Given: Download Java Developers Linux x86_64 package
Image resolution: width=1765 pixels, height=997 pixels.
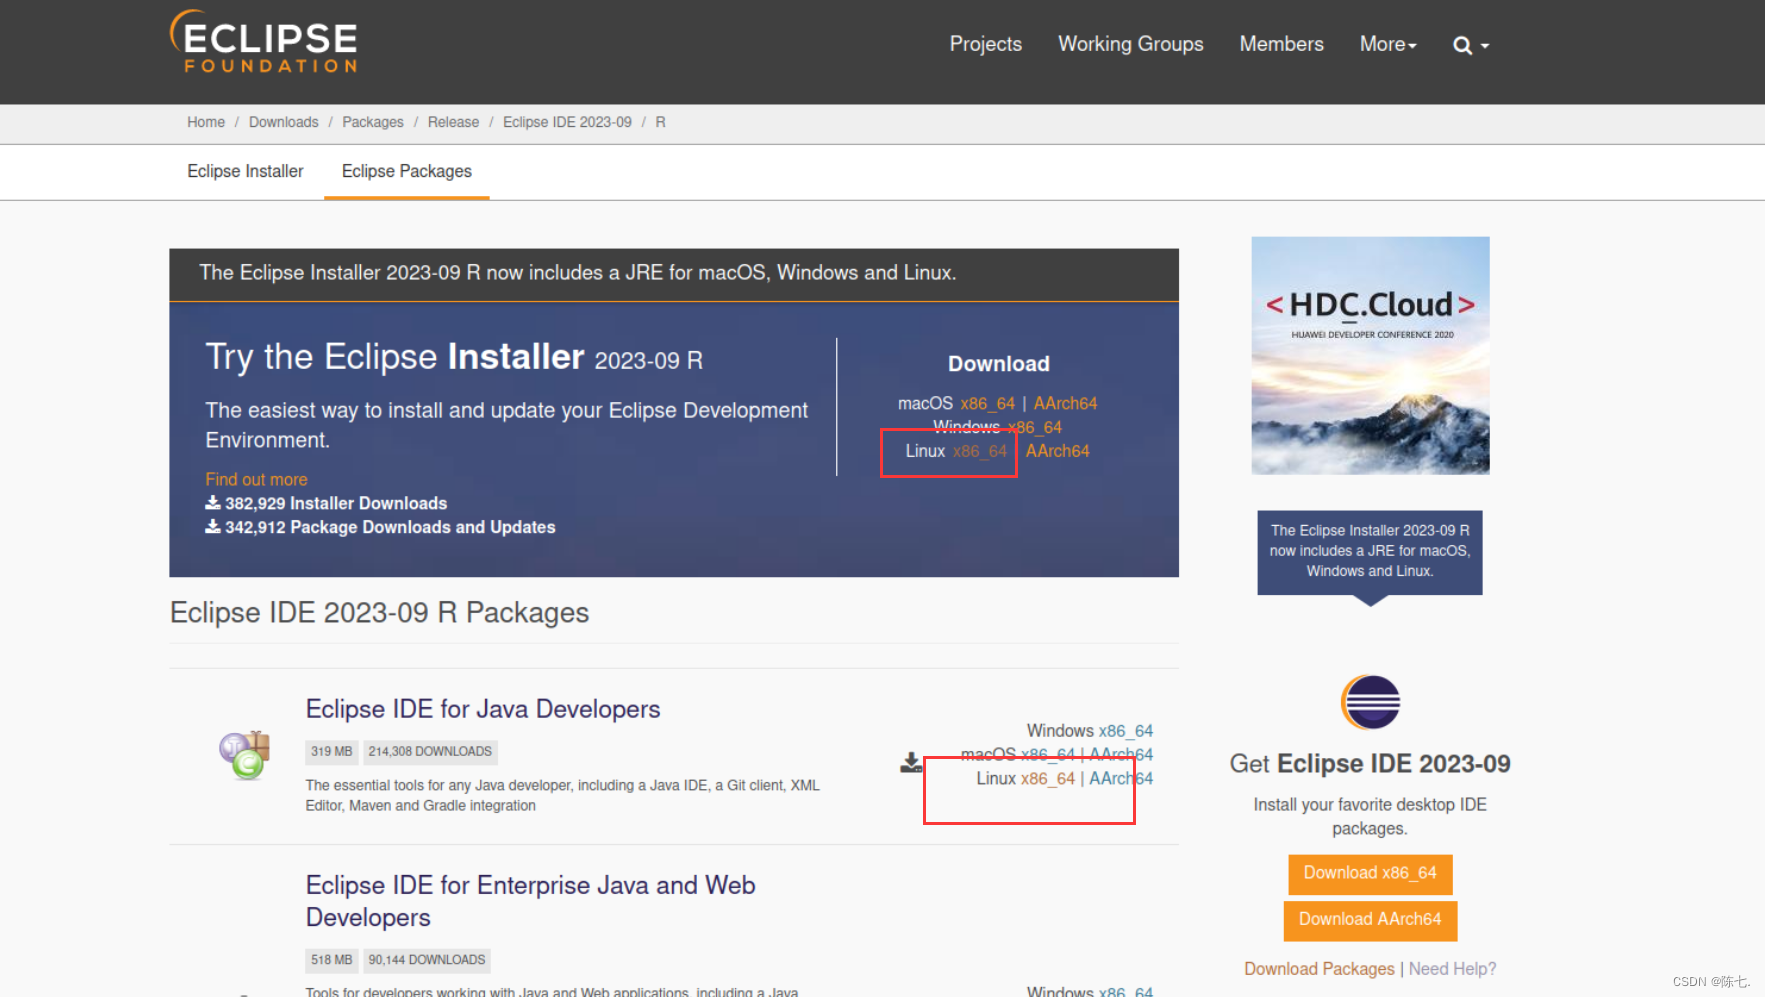Looking at the screenshot, I should tap(1047, 778).
